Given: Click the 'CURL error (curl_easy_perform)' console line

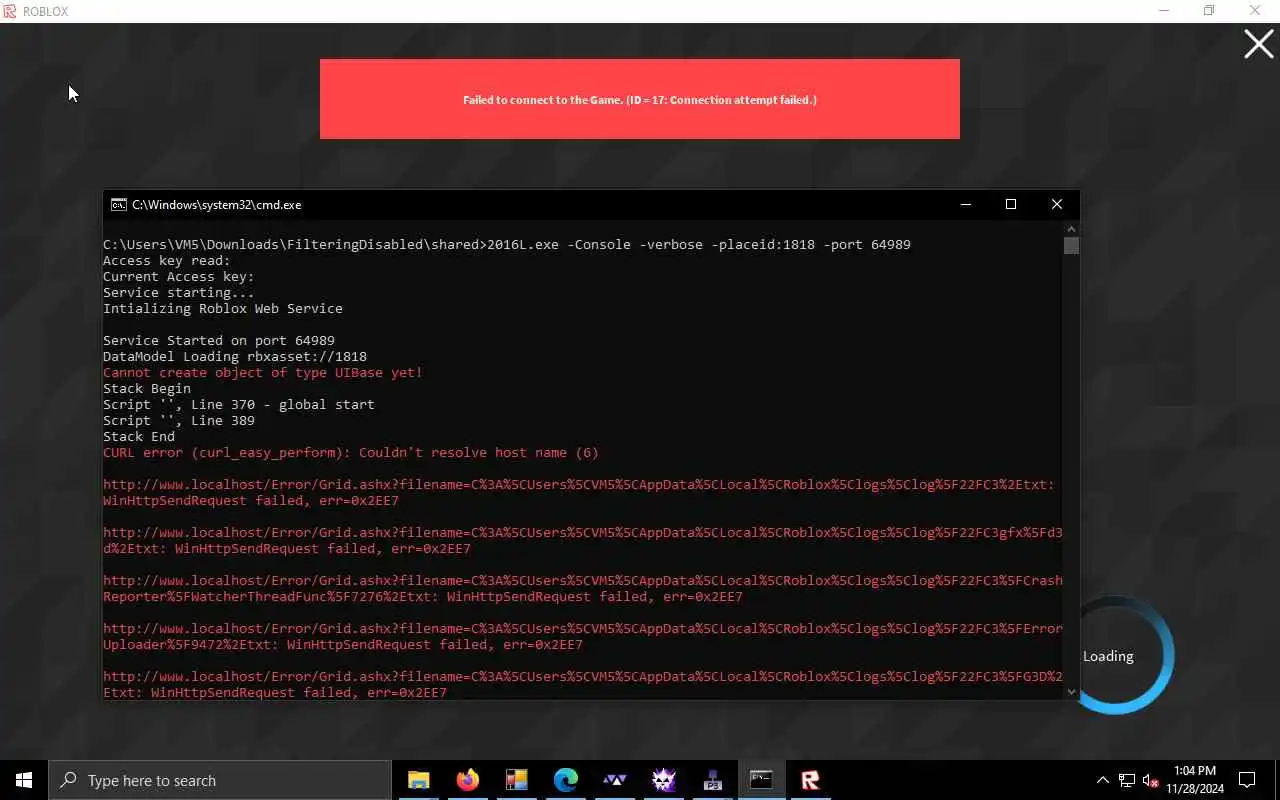Looking at the screenshot, I should [x=351, y=453].
